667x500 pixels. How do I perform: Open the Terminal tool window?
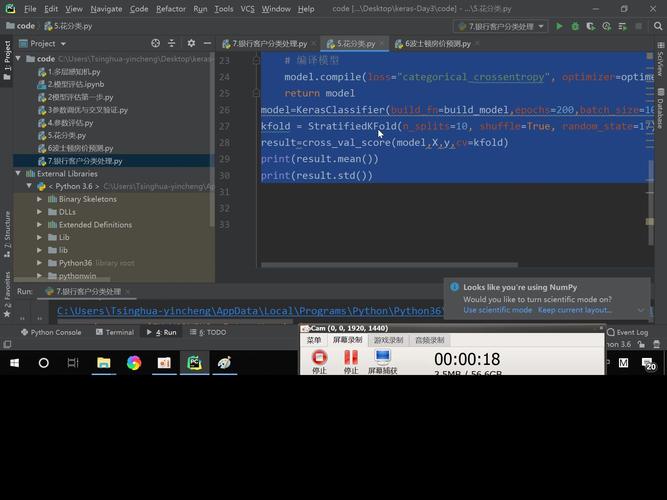pos(115,332)
